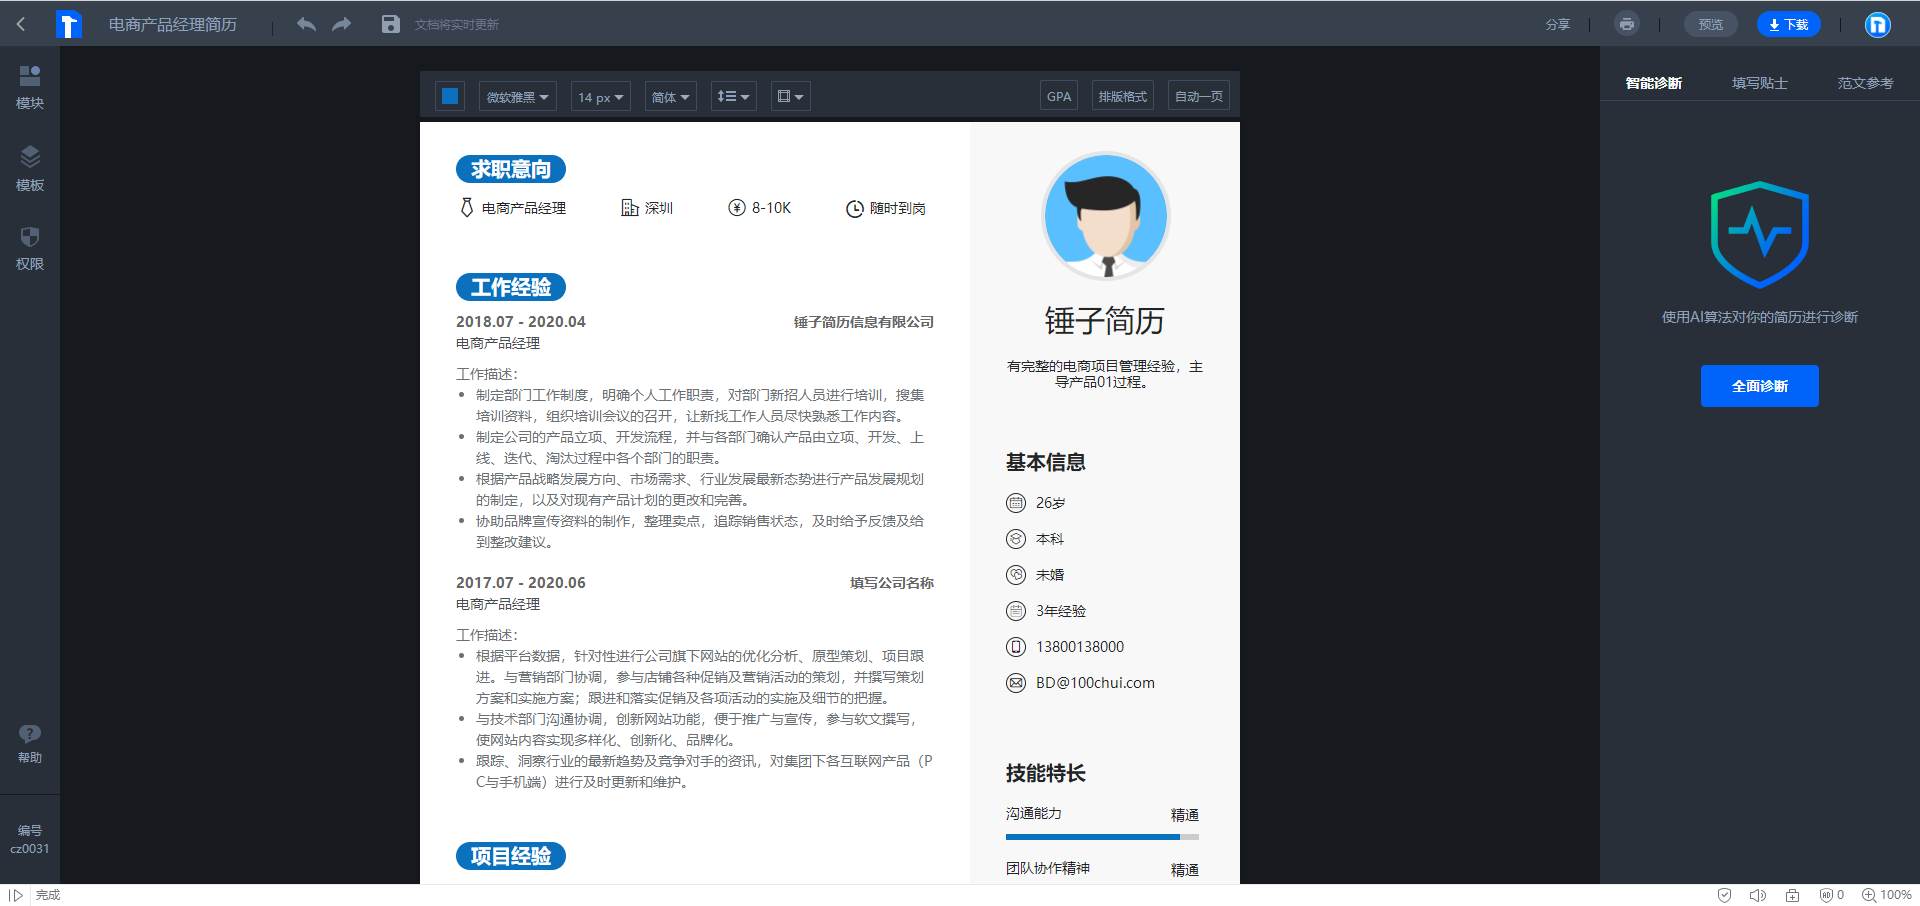Open the 权限 permissions sidebar panel
The height and width of the screenshot is (906, 1920).
[x=30, y=248]
